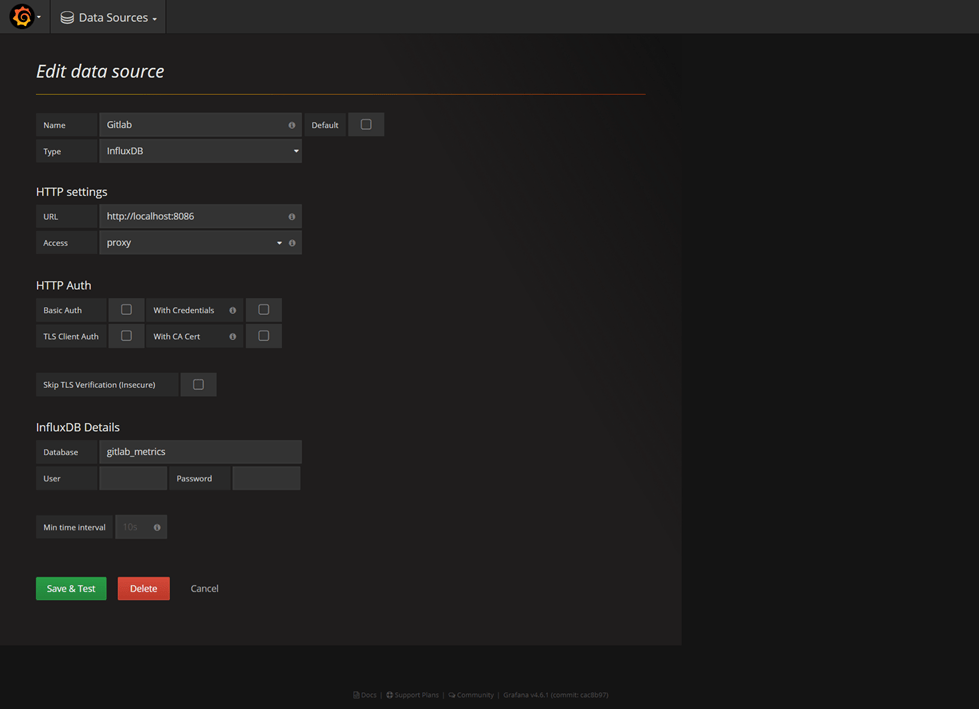Click the HTTP Auth section heading

(x=64, y=285)
